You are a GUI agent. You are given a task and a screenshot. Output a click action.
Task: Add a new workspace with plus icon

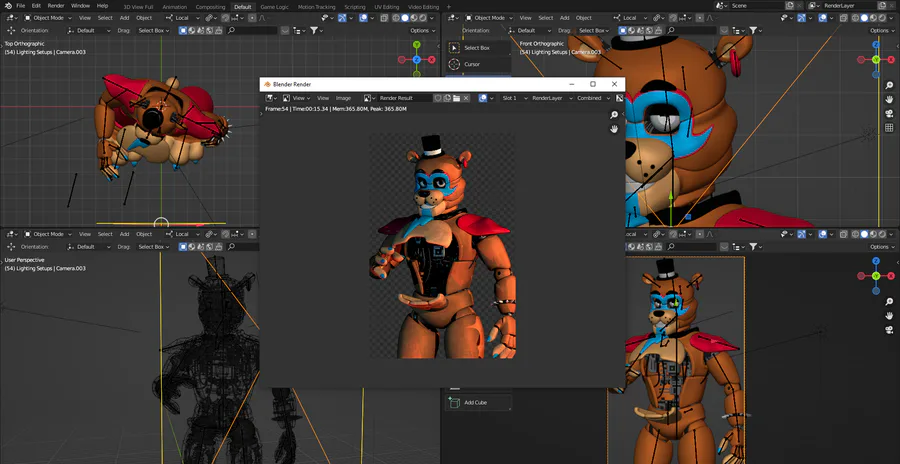point(449,7)
